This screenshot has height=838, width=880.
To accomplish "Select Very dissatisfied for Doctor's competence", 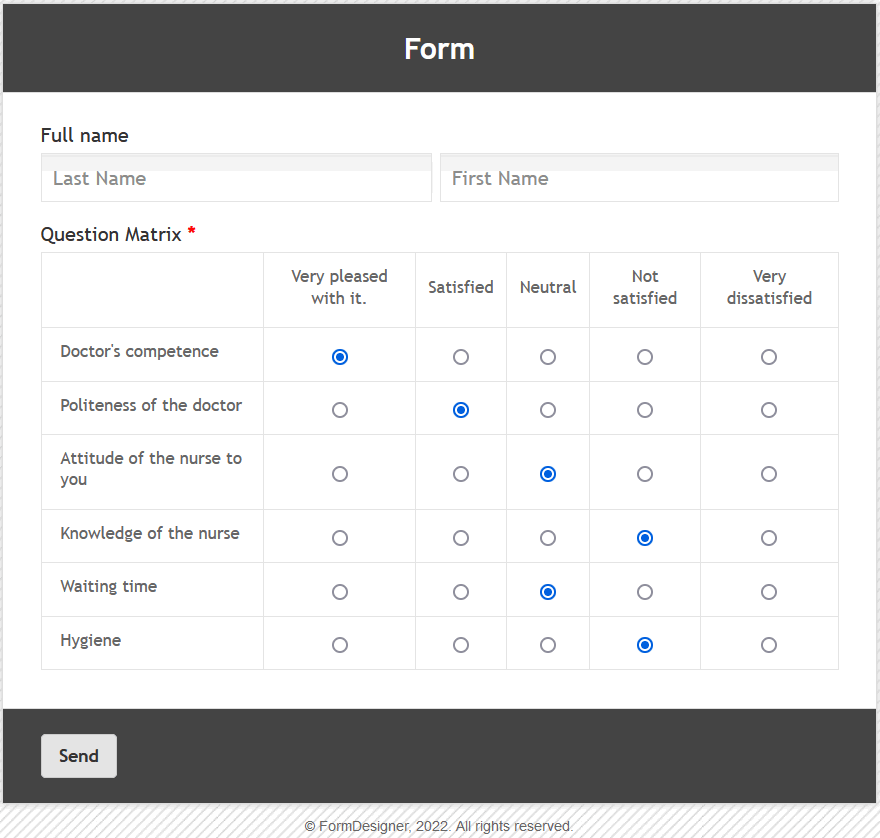I will (x=769, y=357).
